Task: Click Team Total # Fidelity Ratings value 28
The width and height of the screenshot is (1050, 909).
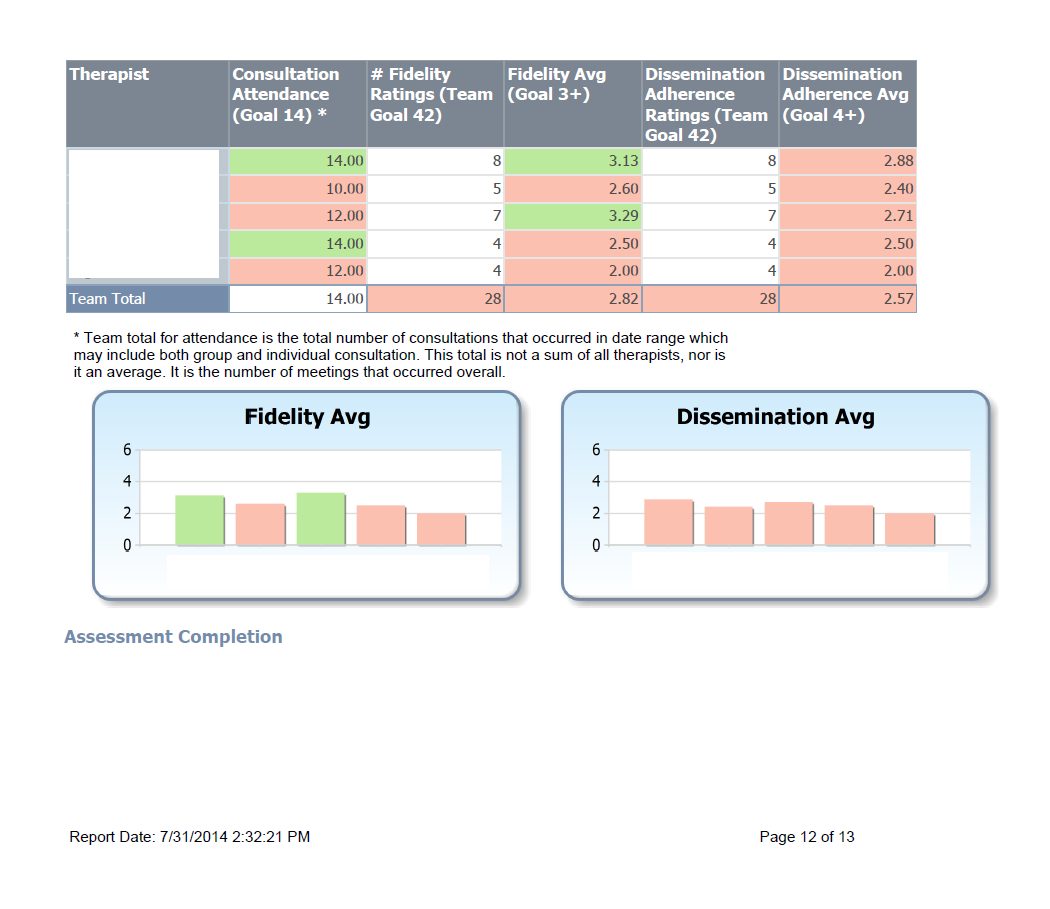Action: tap(435, 299)
